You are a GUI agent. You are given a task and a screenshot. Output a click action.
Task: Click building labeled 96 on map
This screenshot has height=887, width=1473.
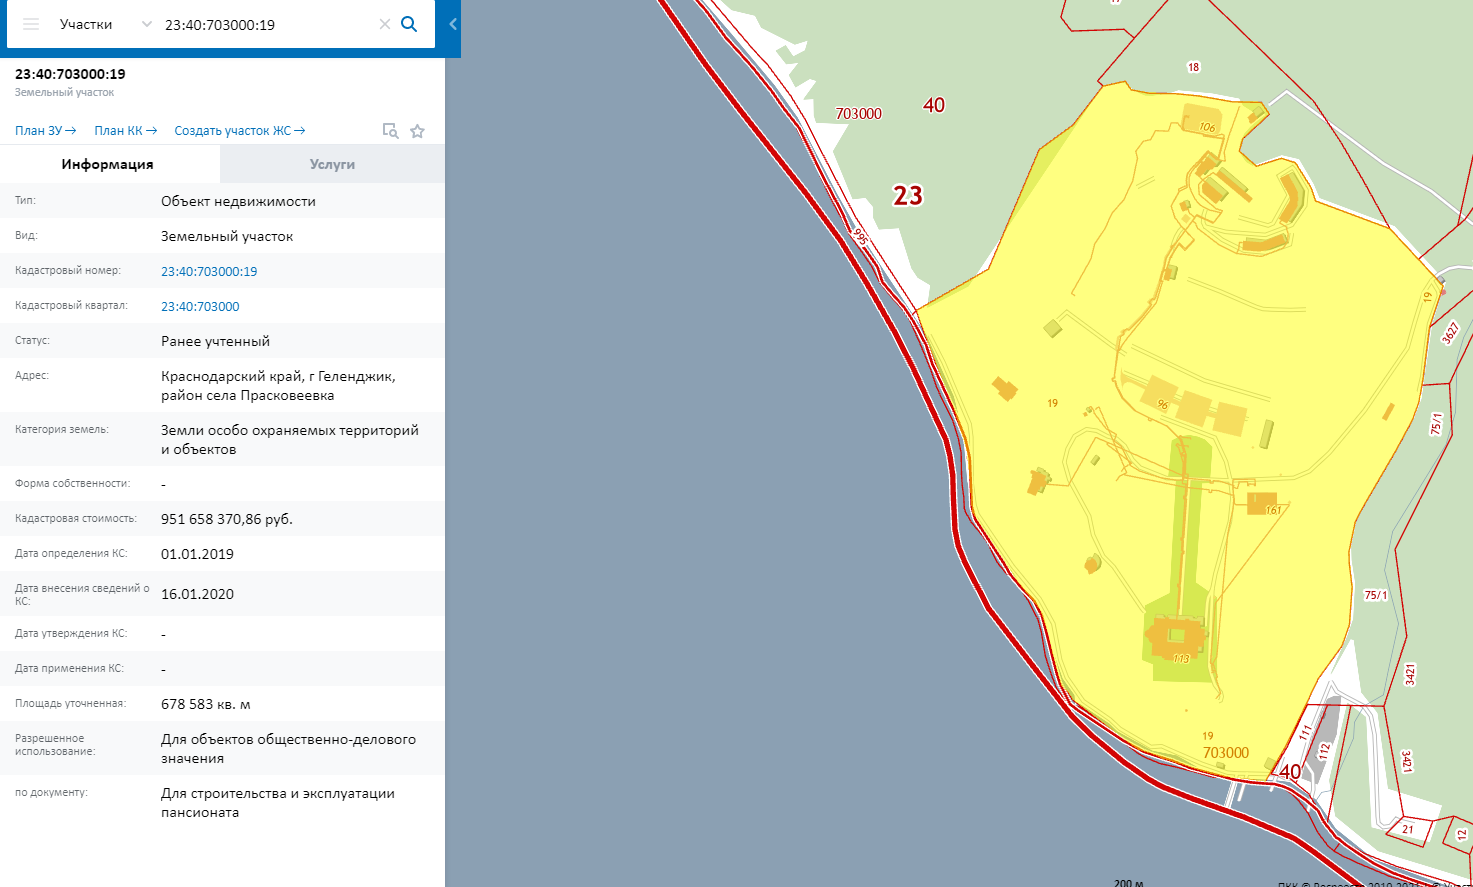(x=1161, y=396)
